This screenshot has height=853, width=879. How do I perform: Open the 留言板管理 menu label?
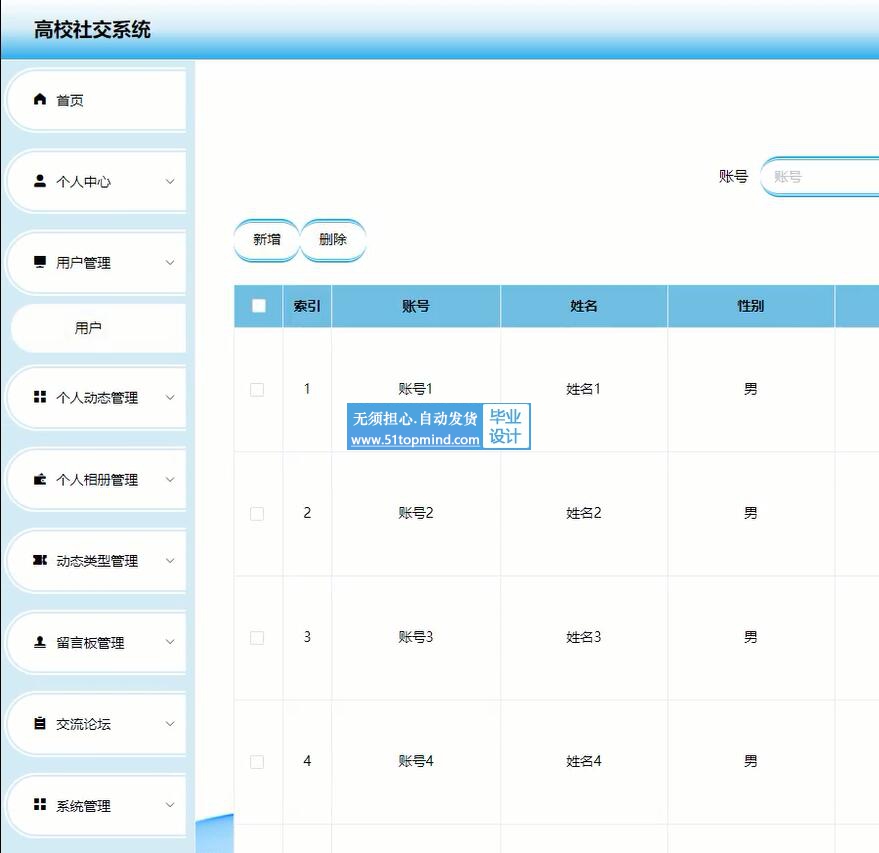[x=90, y=643]
